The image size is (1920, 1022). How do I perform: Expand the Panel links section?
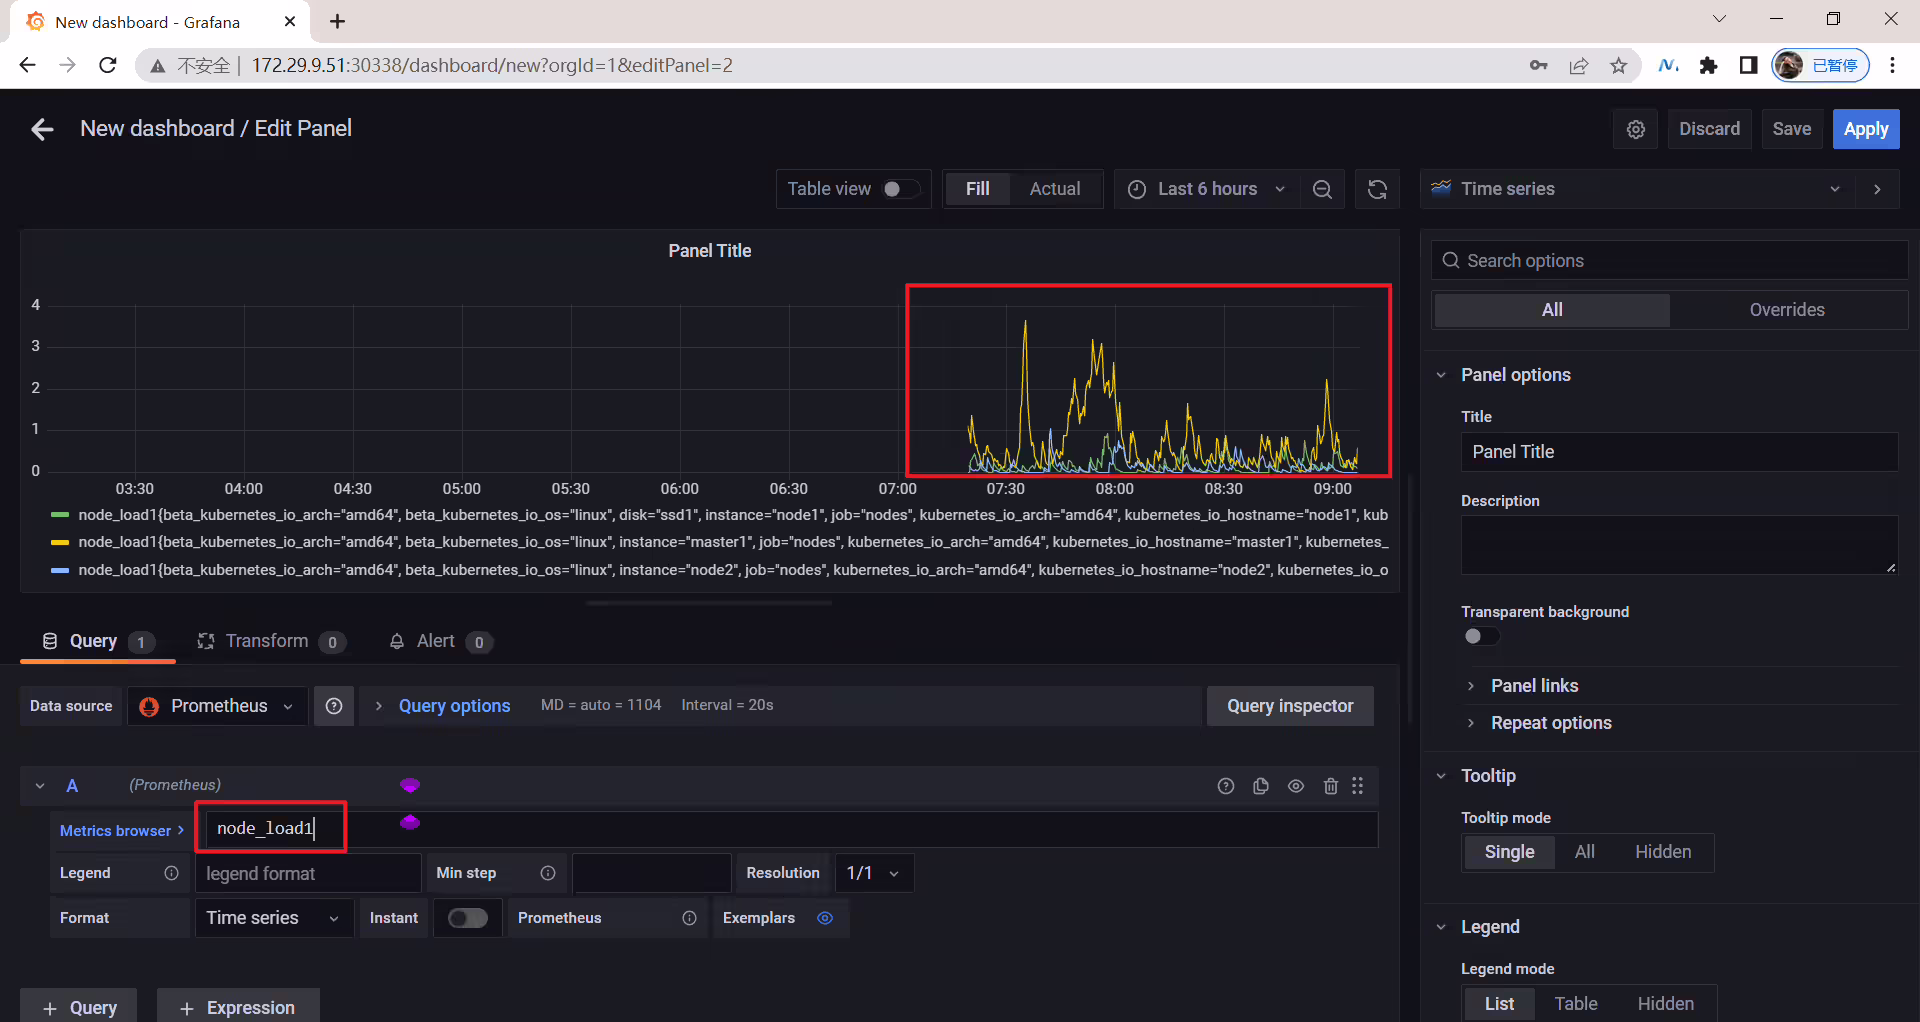[x=1534, y=686]
